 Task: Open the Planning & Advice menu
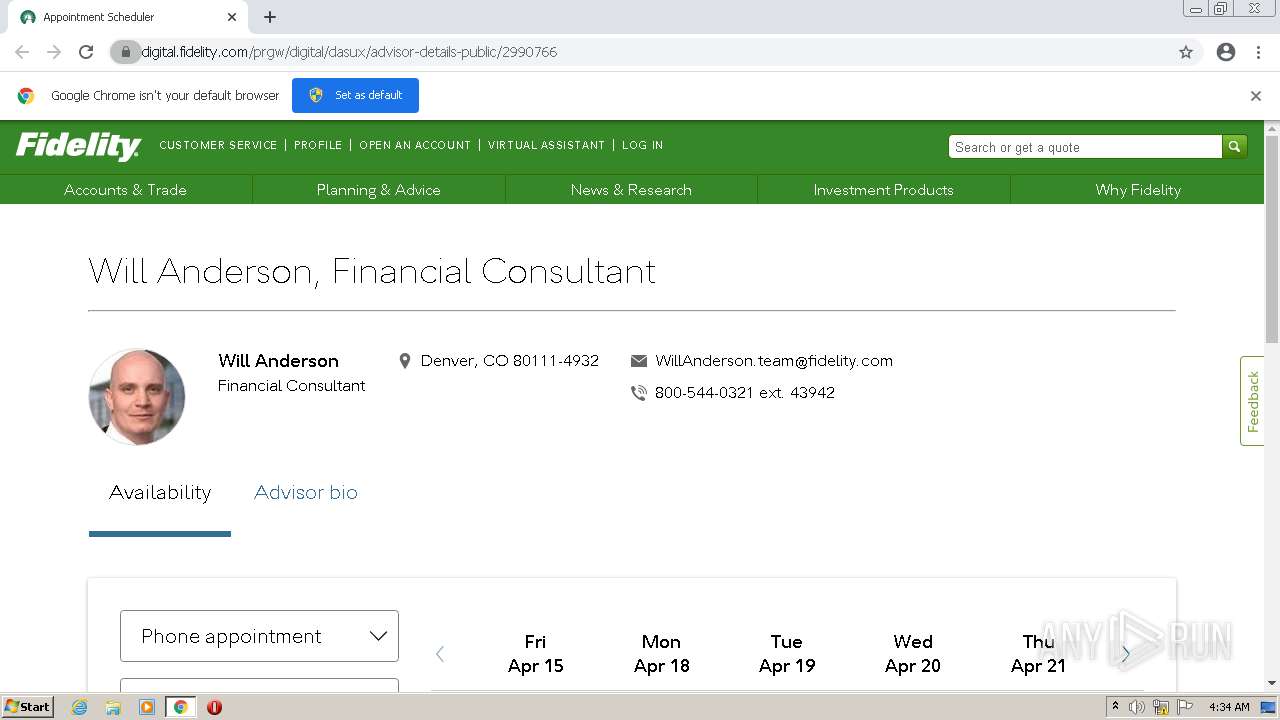point(378,190)
